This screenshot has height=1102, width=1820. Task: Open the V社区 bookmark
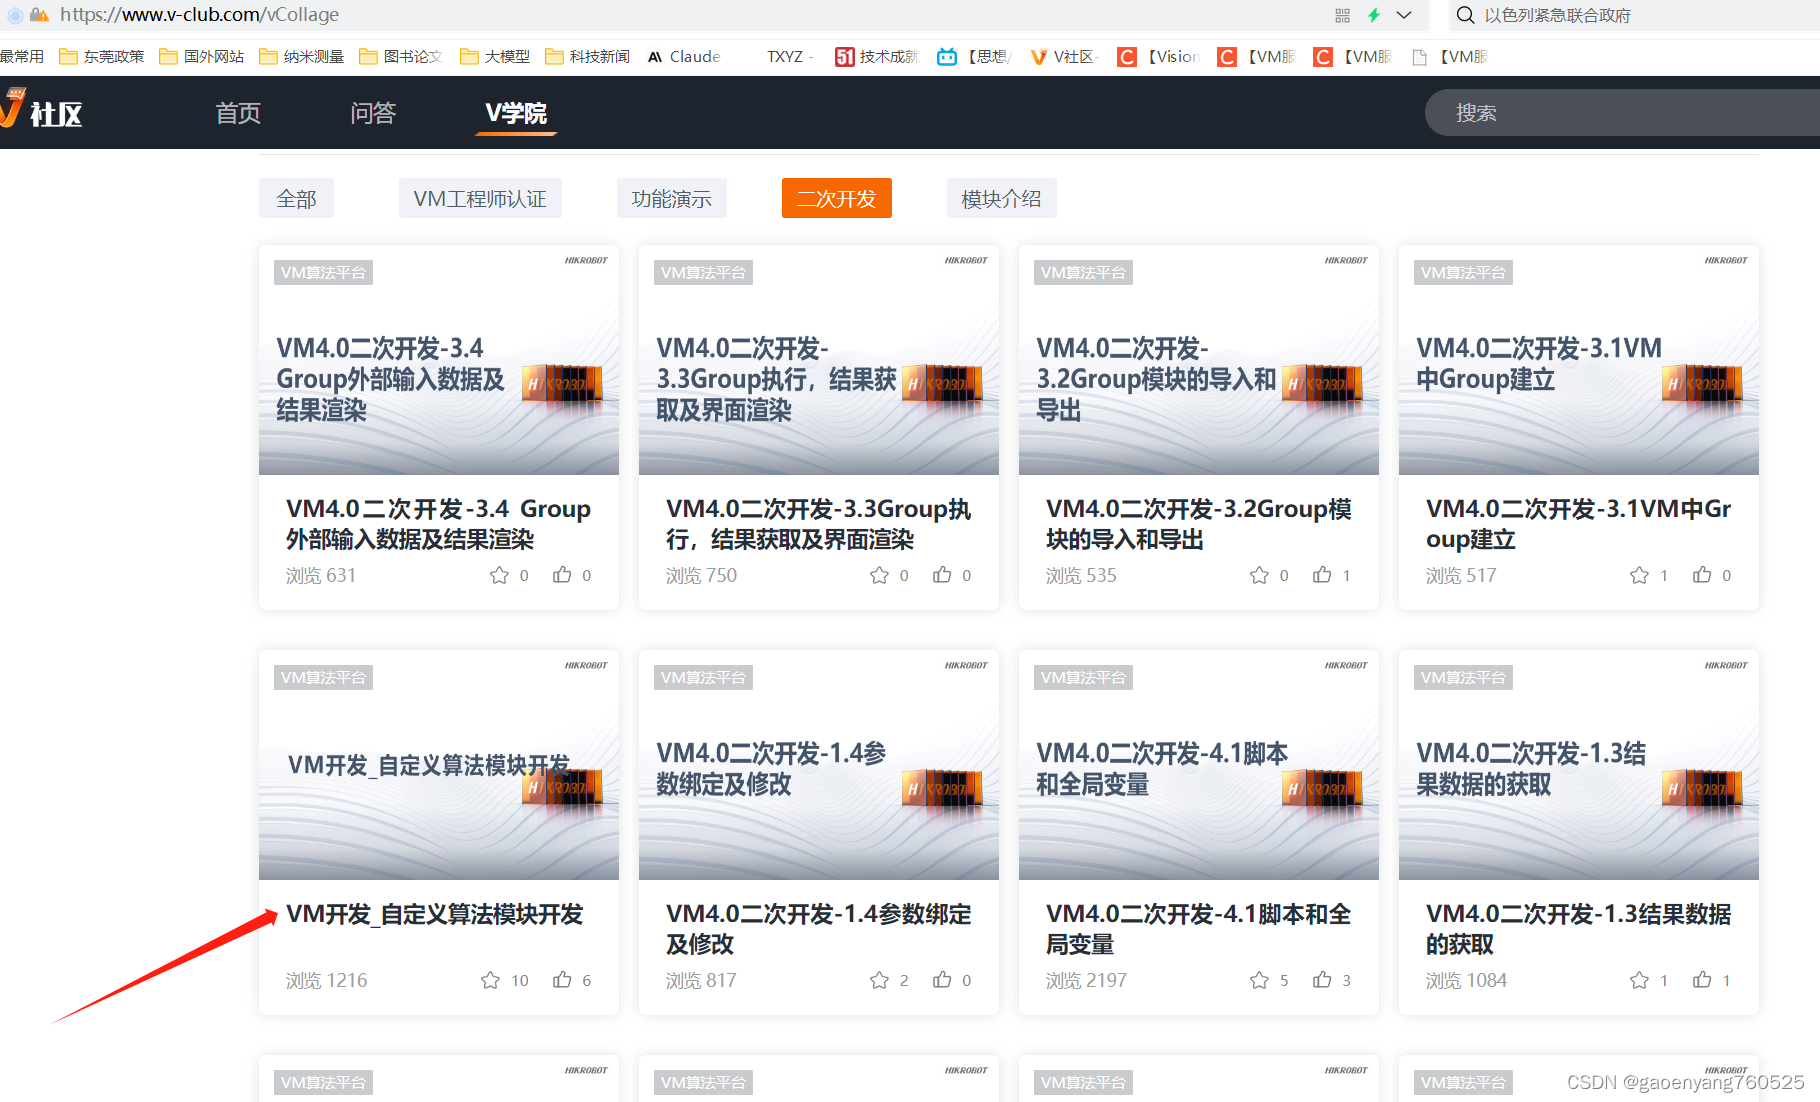pos(1064,57)
